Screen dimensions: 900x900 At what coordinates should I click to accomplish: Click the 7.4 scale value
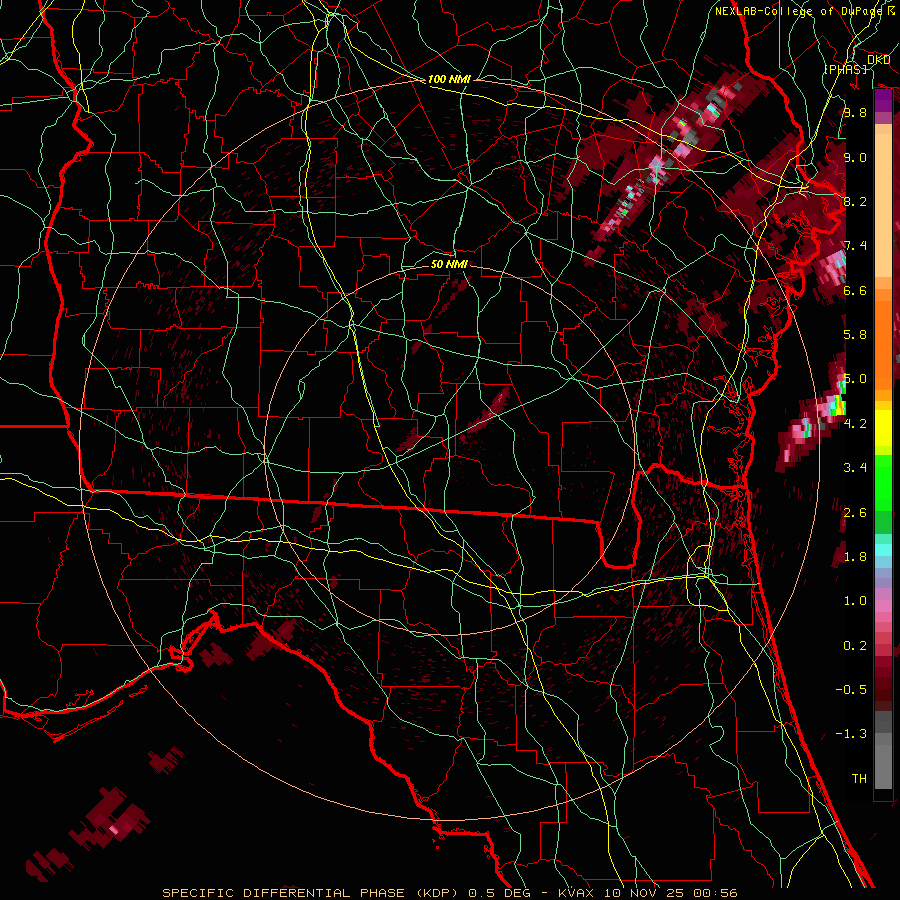click(x=855, y=246)
